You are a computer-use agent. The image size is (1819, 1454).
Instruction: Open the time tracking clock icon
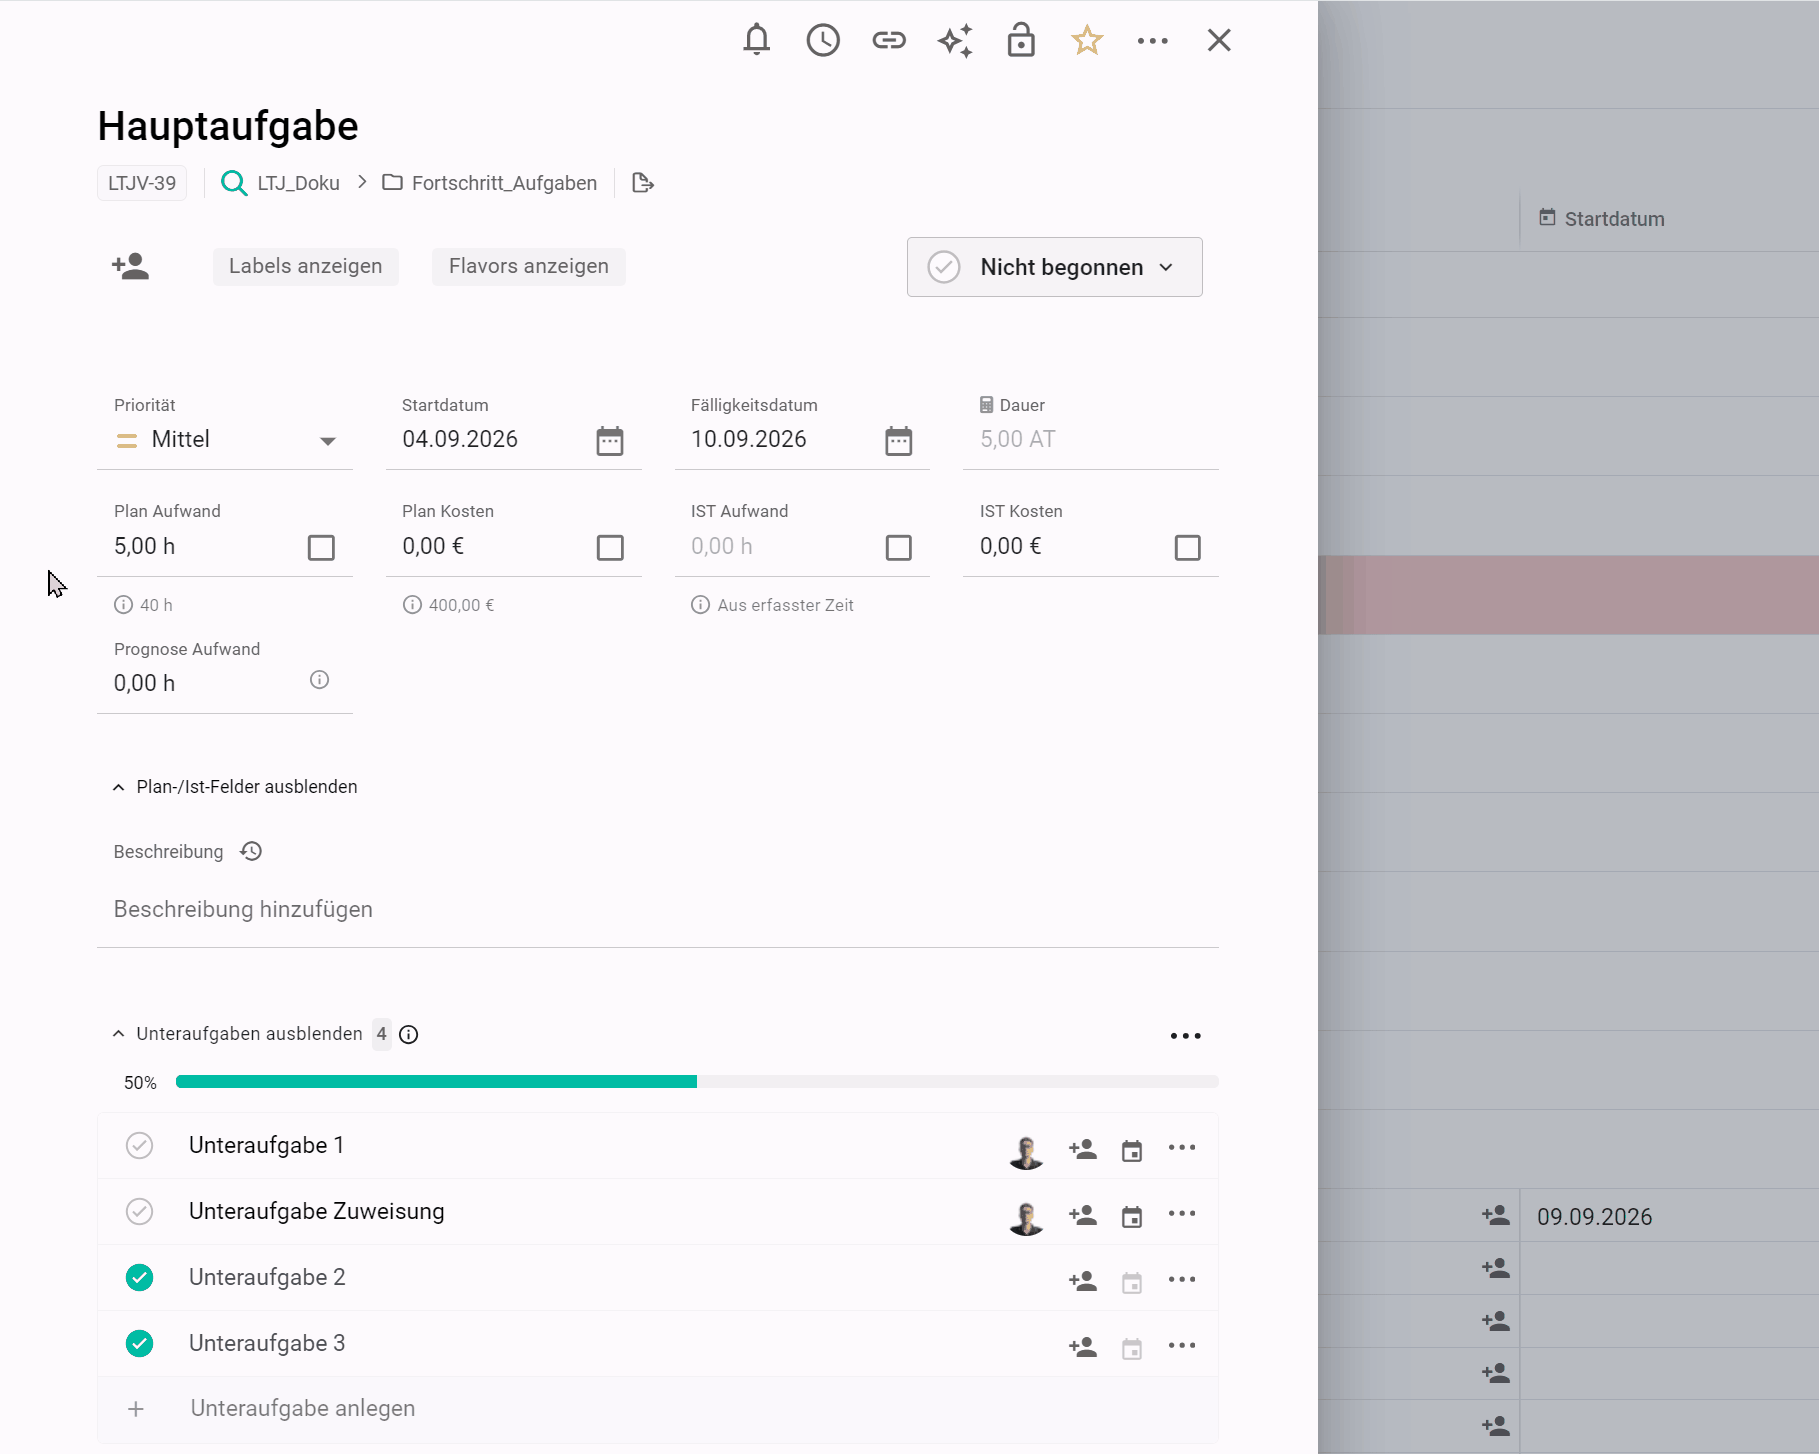(x=823, y=40)
